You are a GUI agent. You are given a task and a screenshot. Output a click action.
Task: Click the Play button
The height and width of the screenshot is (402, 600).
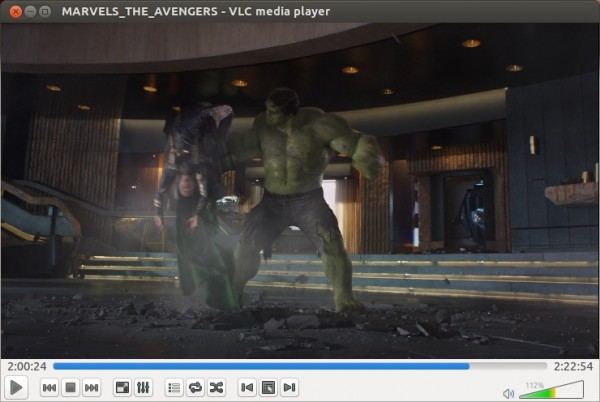16,387
